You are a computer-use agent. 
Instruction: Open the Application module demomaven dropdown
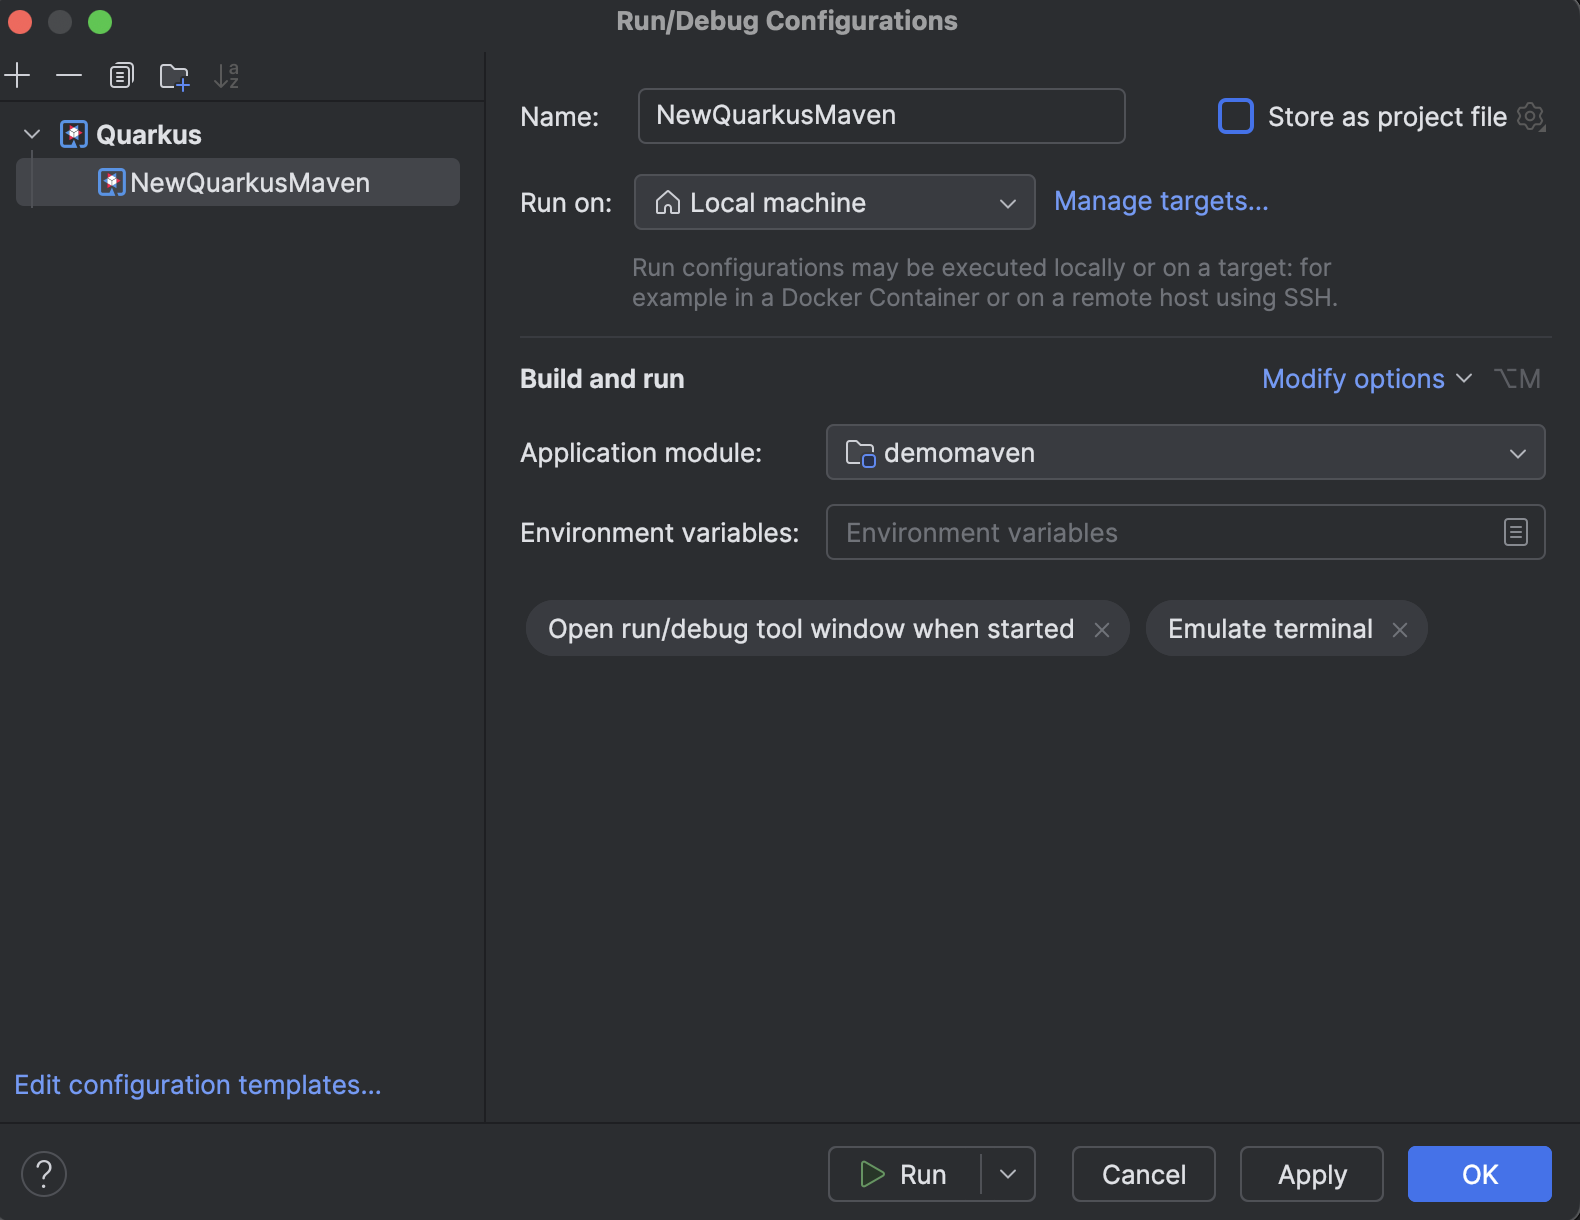pos(1185,453)
